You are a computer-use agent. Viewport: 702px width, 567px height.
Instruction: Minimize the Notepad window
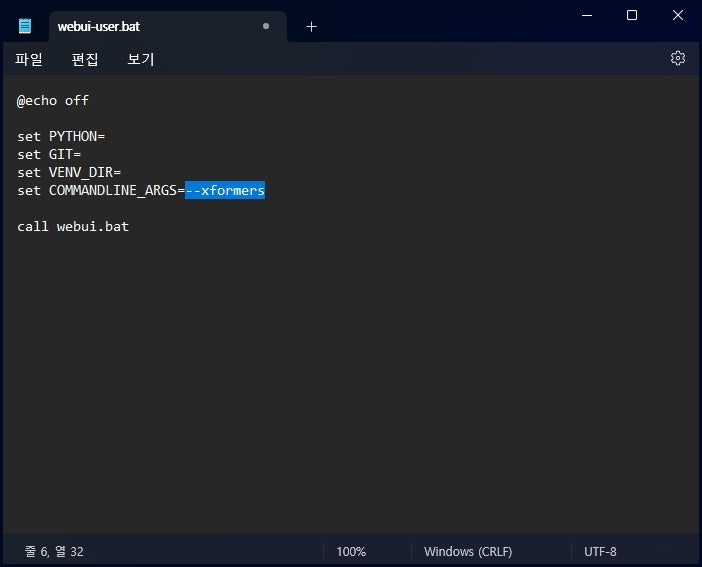click(x=587, y=15)
